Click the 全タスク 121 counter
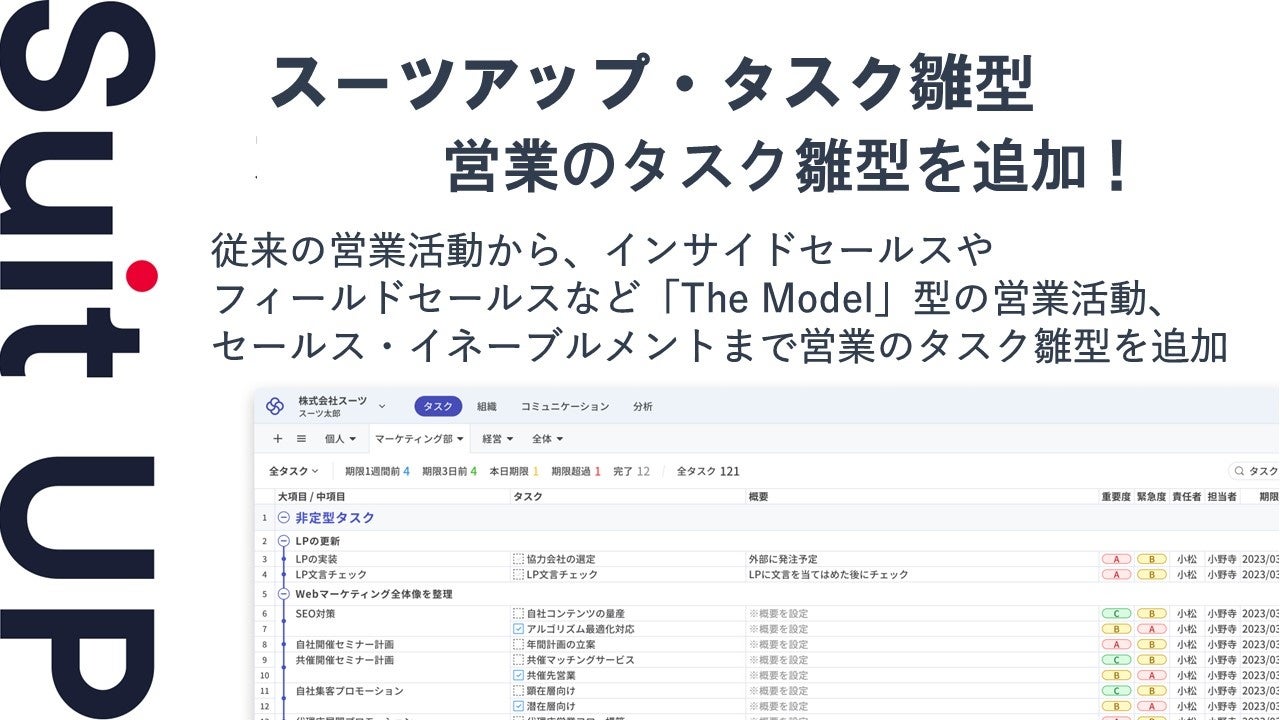Screen dimensions: 1280x720 coord(708,471)
